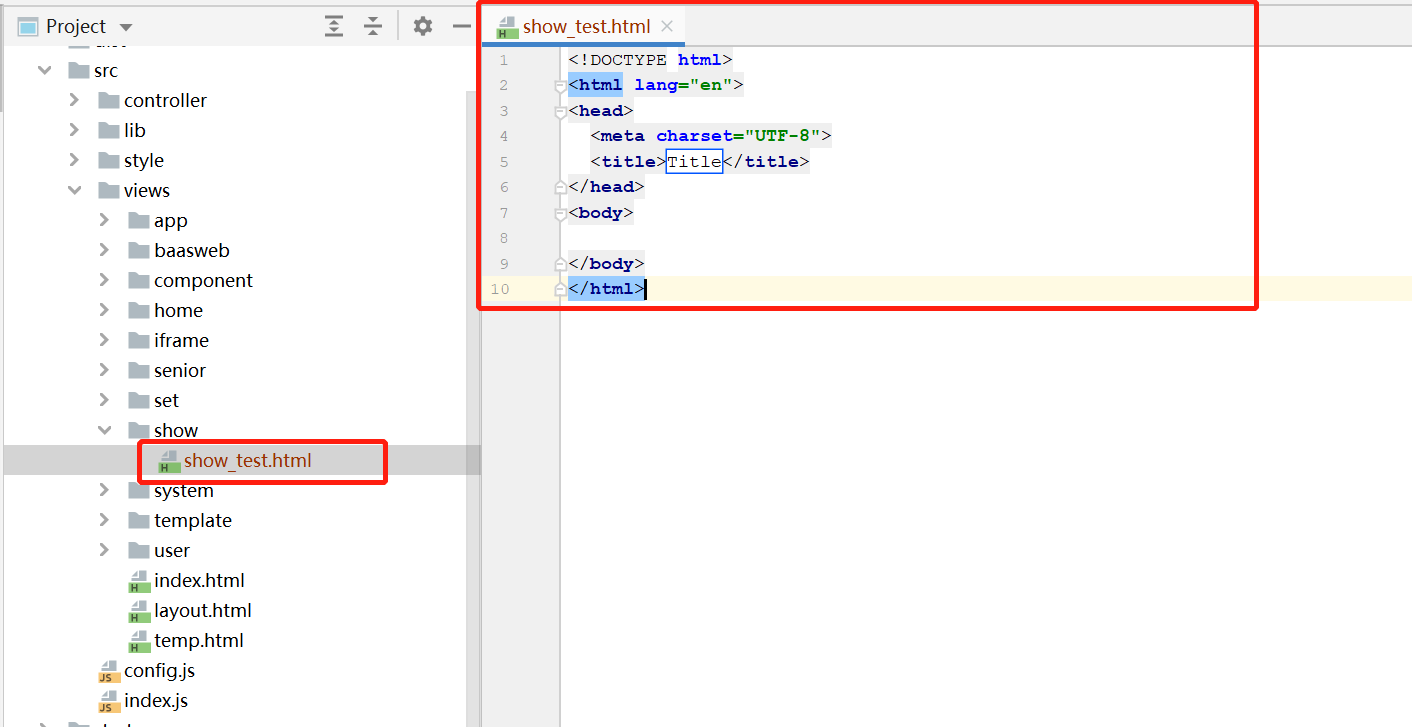Close the show_test.html tab
Screen dimensions: 1412x727
666,27
